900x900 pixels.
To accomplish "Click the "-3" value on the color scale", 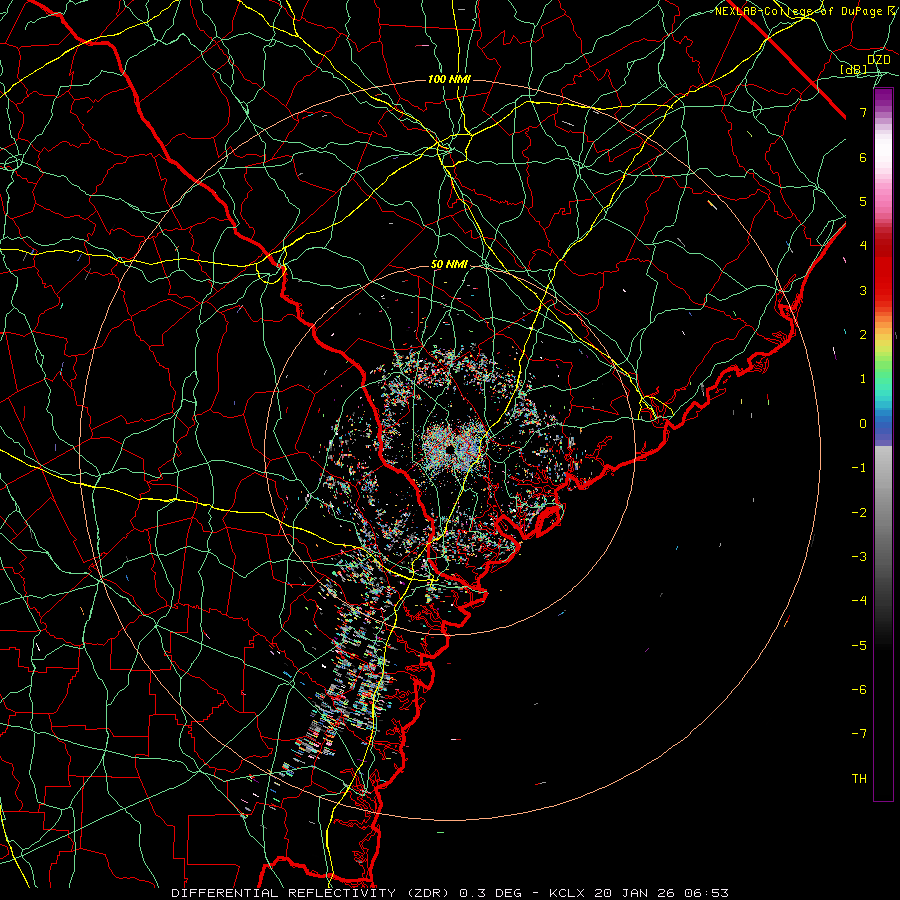I will point(859,557).
